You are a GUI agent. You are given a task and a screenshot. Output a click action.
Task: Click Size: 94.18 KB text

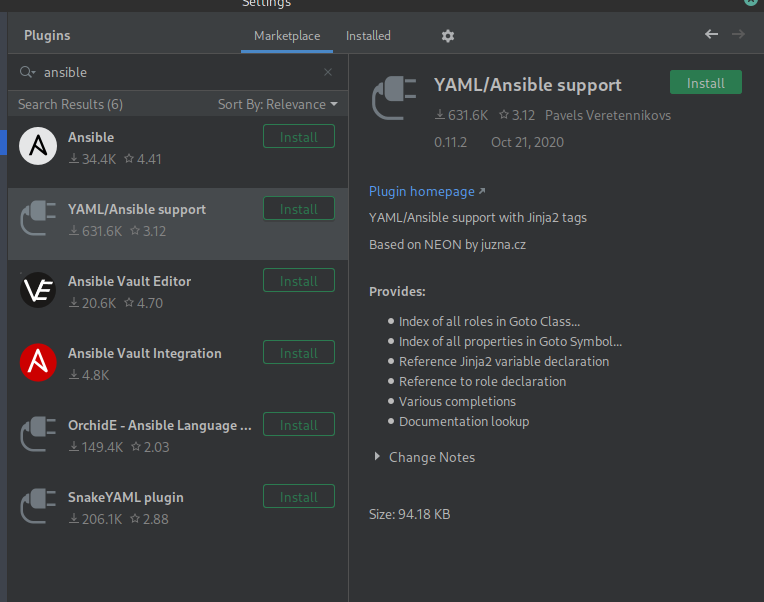tap(409, 514)
